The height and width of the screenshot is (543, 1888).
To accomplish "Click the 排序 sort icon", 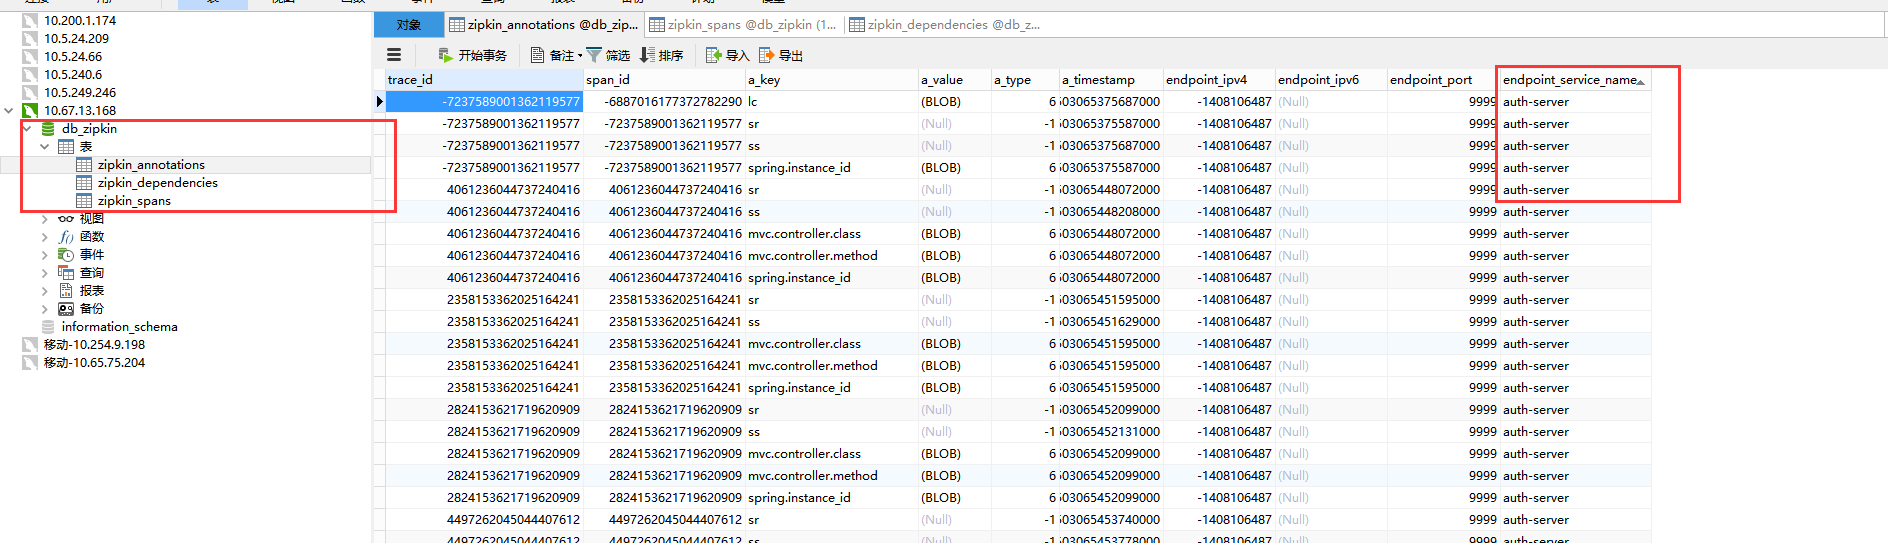I will click(647, 55).
